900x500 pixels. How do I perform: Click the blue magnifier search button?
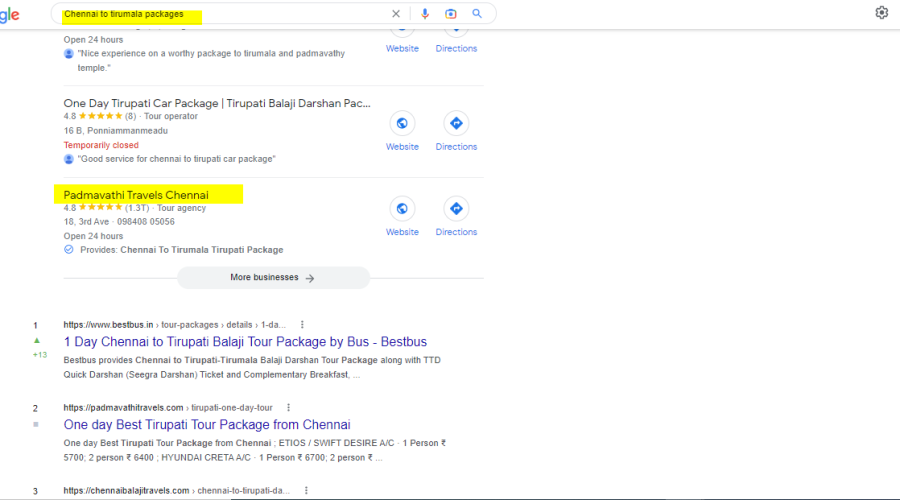click(x=477, y=14)
